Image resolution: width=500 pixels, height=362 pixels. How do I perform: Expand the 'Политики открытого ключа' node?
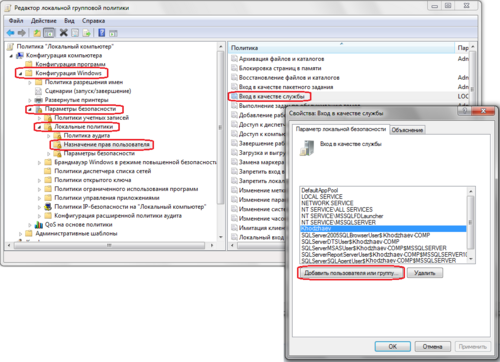coord(39,180)
